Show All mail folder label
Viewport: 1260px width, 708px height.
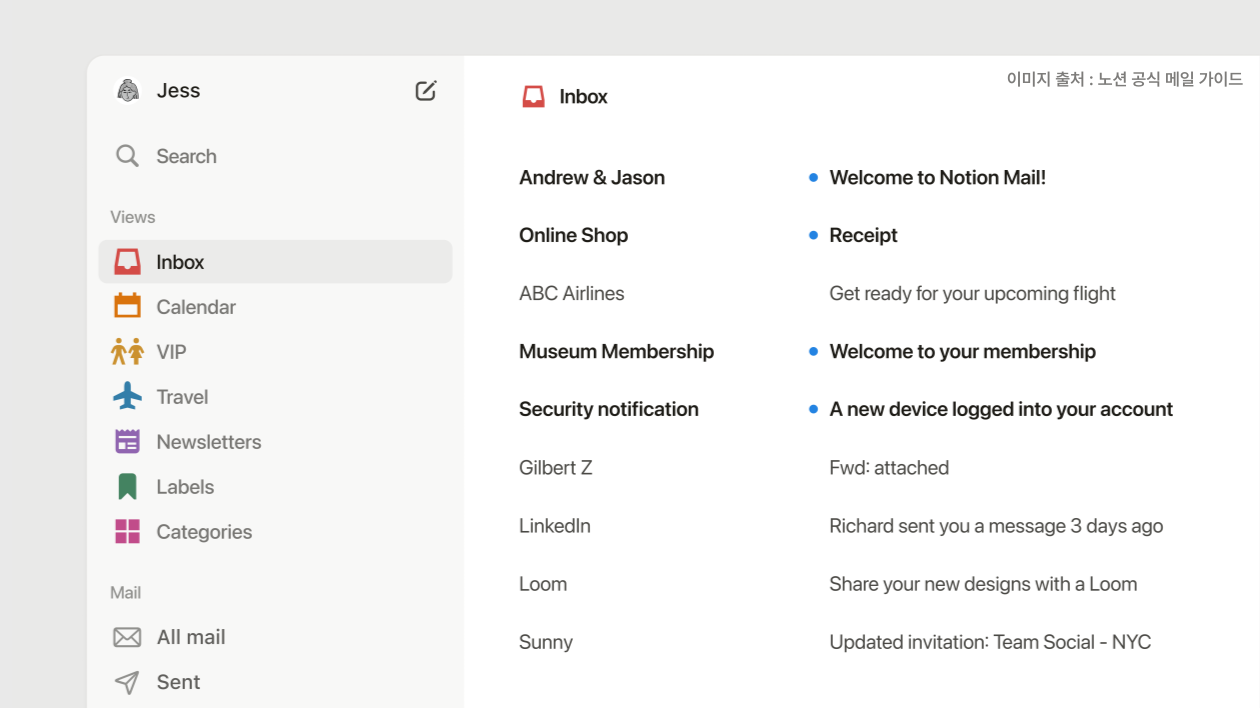pos(191,637)
